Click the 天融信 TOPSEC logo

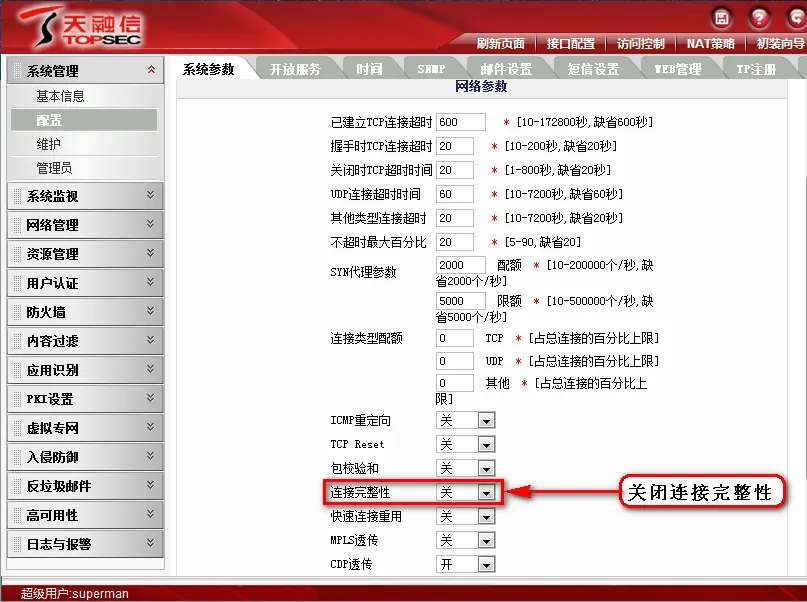pyautogui.click(x=81, y=27)
